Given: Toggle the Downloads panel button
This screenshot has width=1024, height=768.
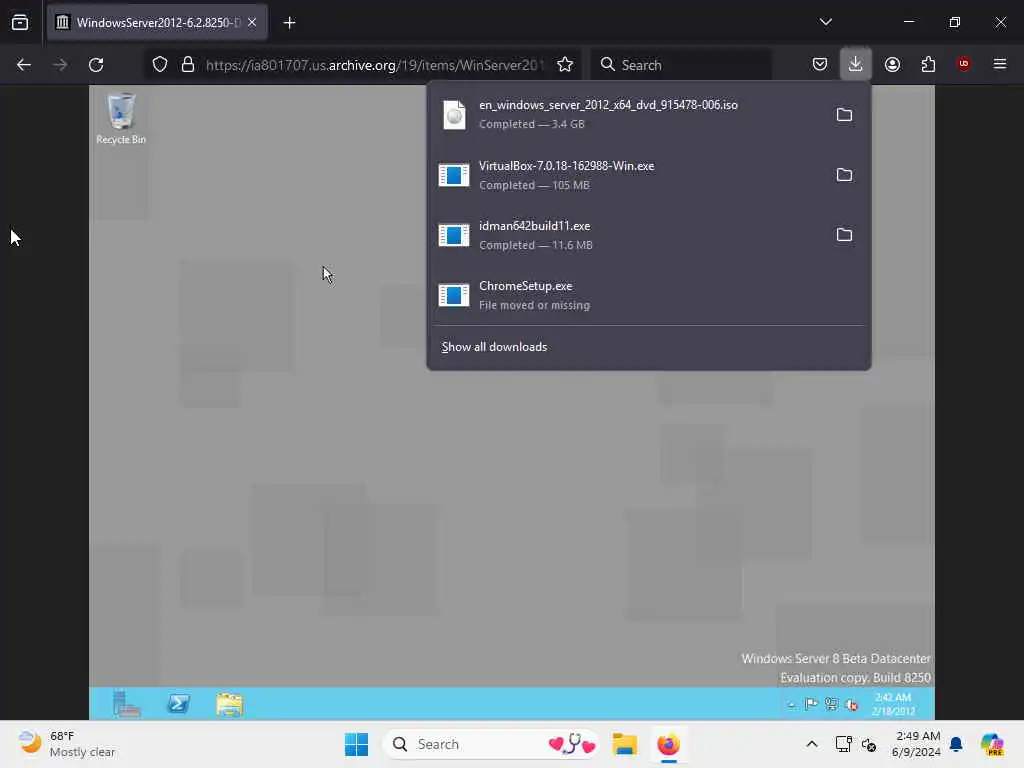Looking at the screenshot, I should (x=856, y=64).
